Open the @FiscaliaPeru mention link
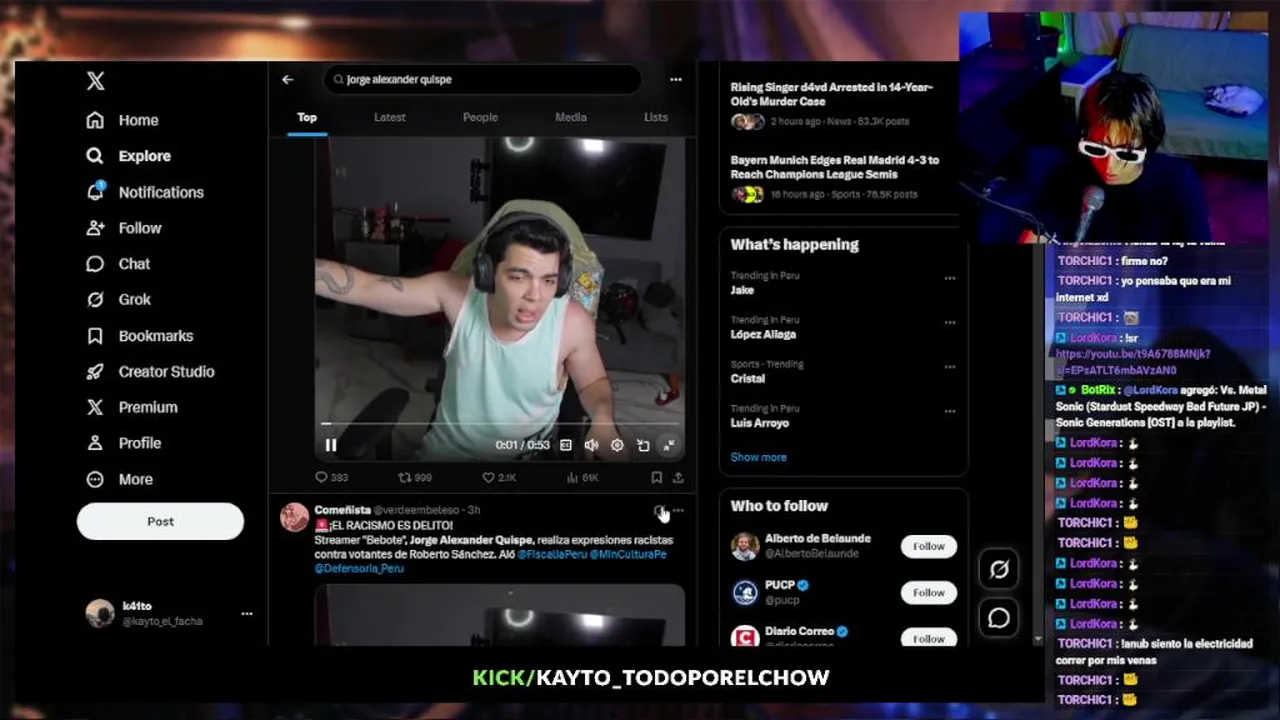The width and height of the screenshot is (1280, 720). tap(551, 554)
